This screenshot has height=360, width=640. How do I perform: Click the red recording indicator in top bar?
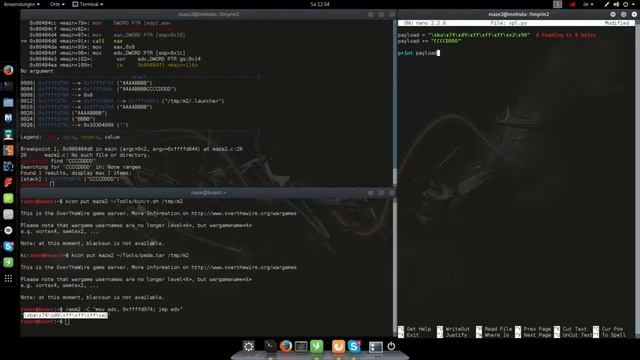(x=572, y=4)
